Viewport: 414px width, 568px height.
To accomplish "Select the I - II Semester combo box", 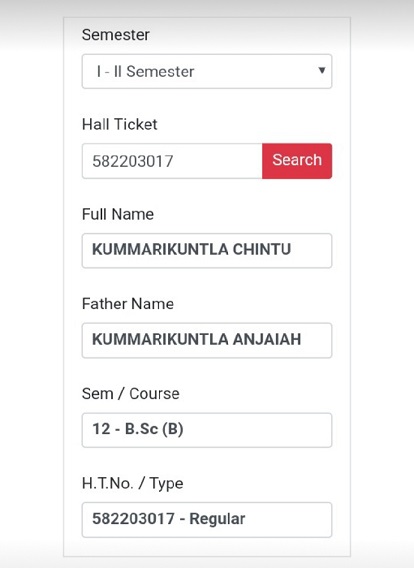I will coord(207,71).
